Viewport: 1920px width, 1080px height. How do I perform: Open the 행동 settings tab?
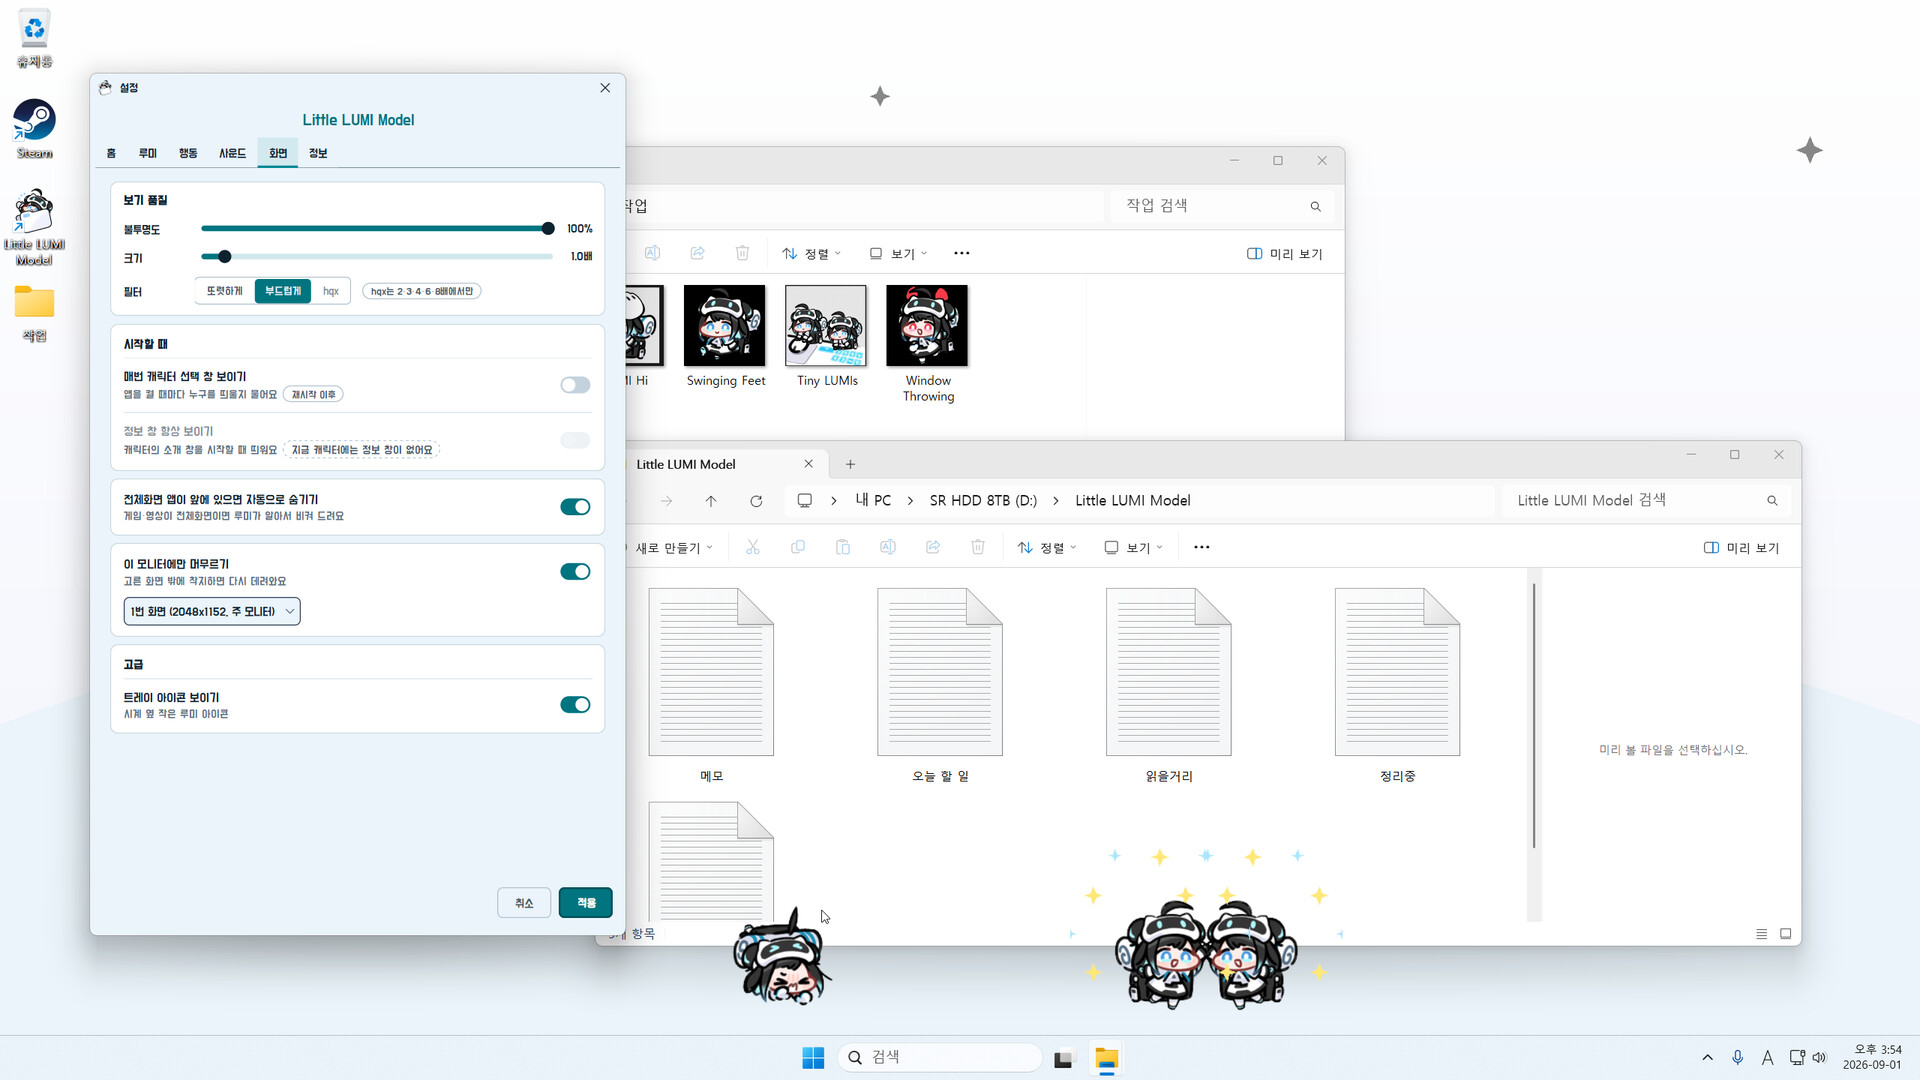point(188,153)
